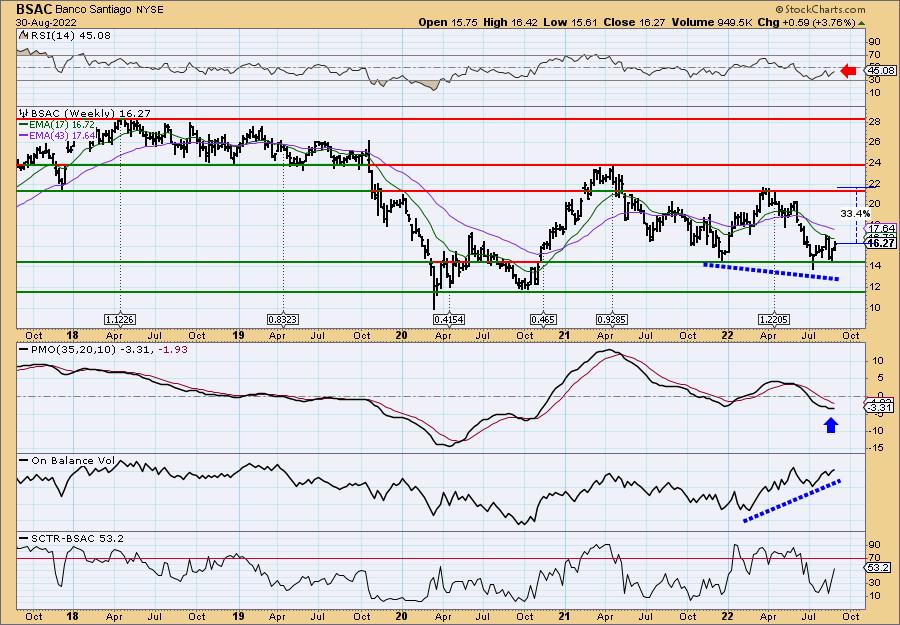The height and width of the screenshot is (625, 900).
Task: Click the 0.9285 dividend marker
Action: (611, 319)
